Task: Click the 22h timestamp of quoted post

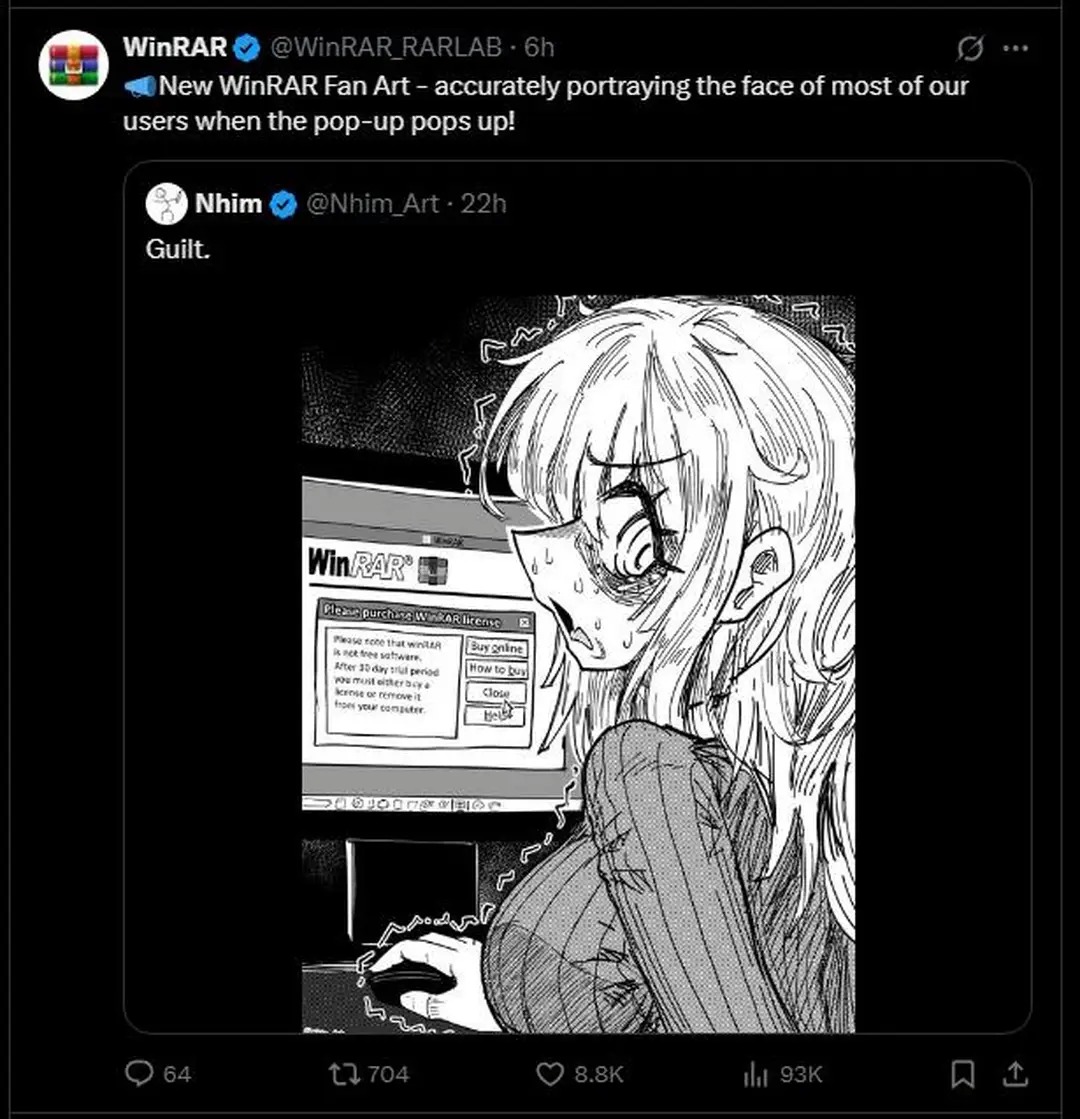Action: 483,204
